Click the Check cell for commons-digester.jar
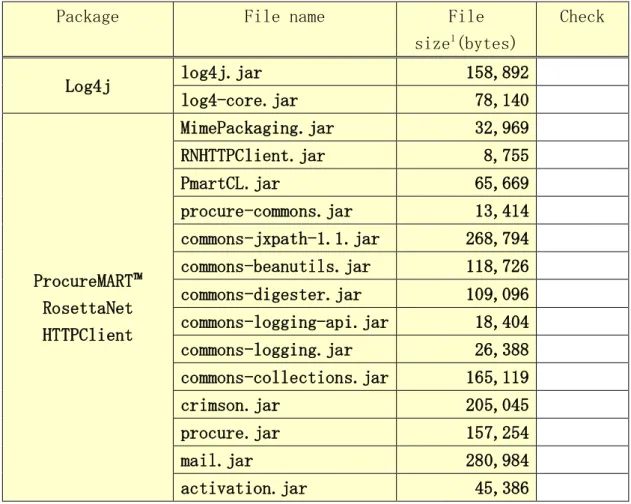The image size is (631, 504). pos(582,294)
